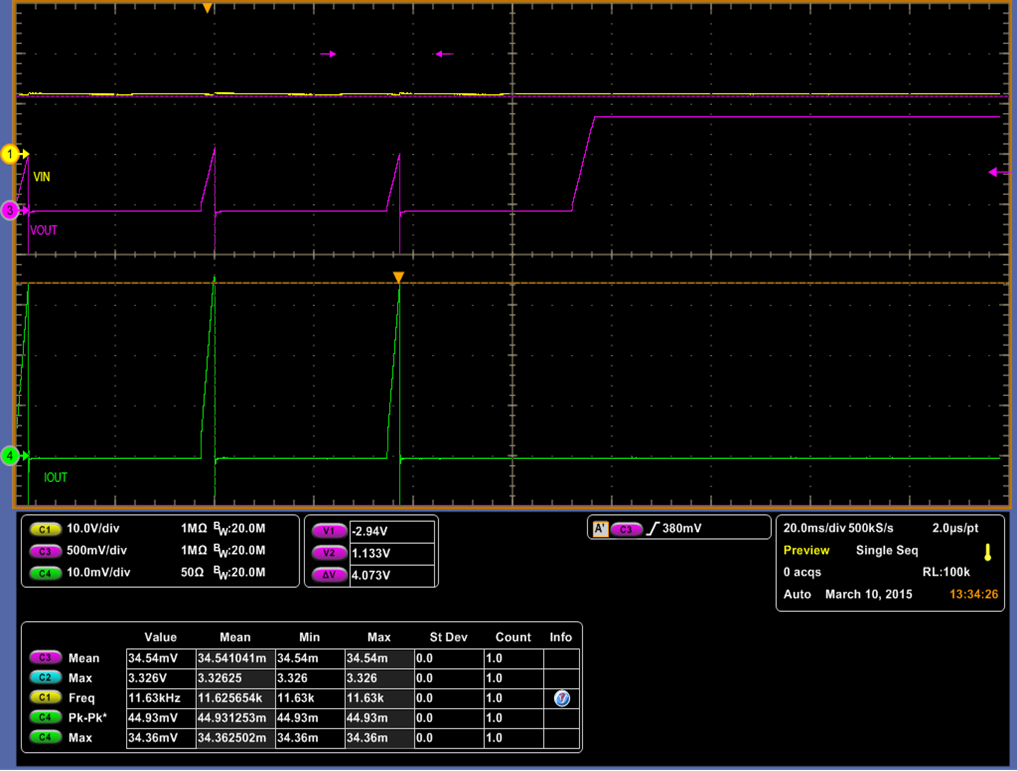
Task: Click the magenta trigger level arrow at right edge
Action: (998, 173)
